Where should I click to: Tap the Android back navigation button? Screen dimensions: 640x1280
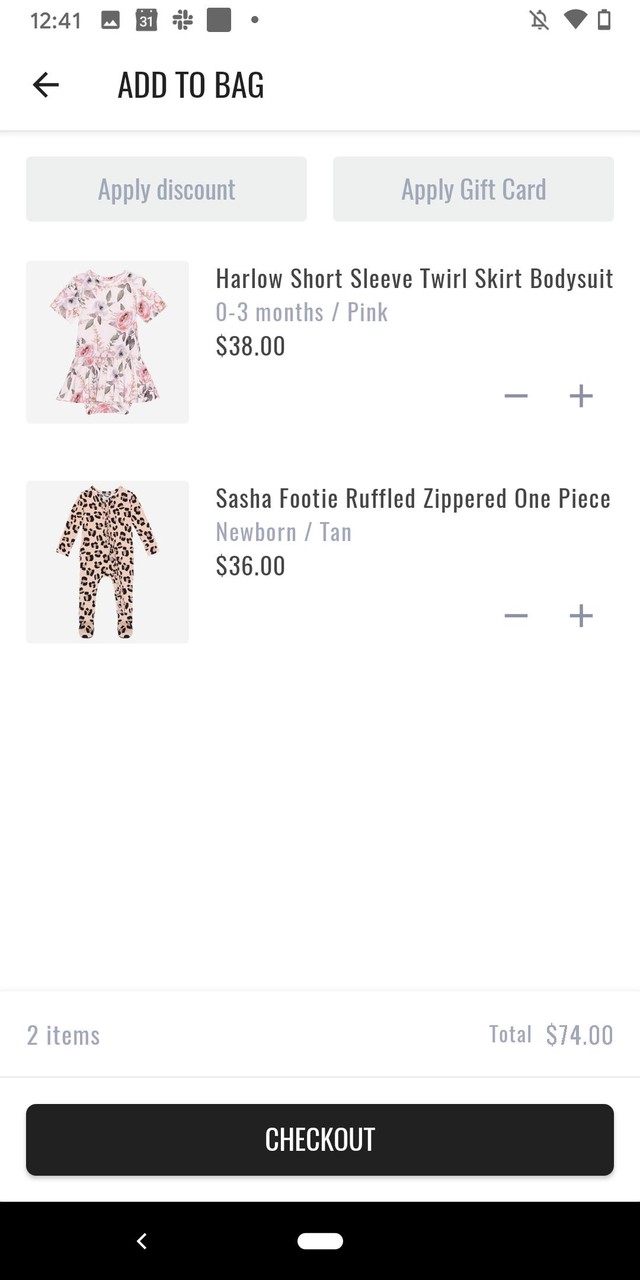coord(142,1241)
